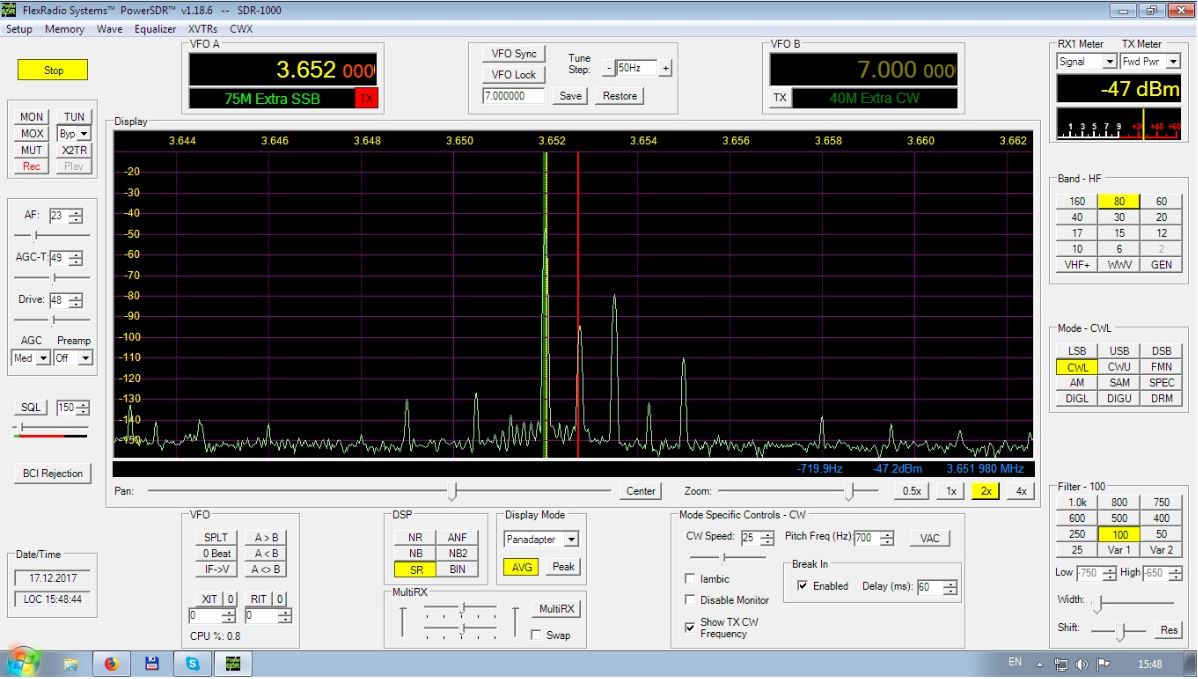Open the RX1 Meter Signal dropdown
The width and height of the screenshot is (1198, 679).
pos(1086,62)
